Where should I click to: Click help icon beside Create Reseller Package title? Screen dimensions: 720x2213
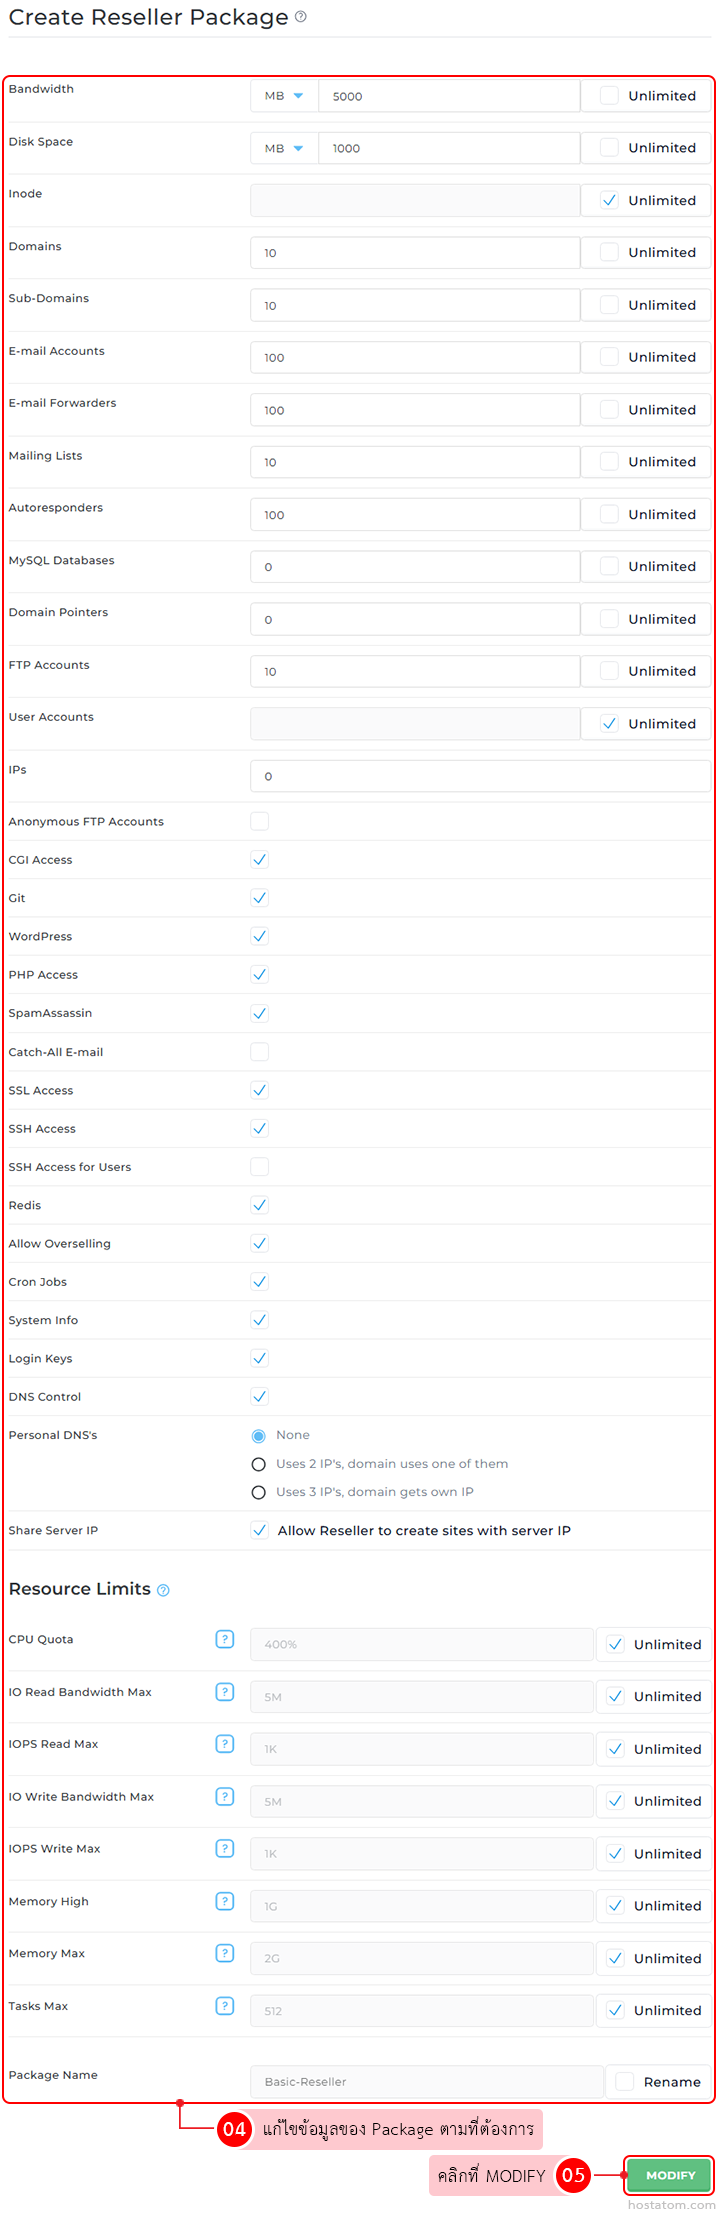pyautogui.click(x=301, y=17)
